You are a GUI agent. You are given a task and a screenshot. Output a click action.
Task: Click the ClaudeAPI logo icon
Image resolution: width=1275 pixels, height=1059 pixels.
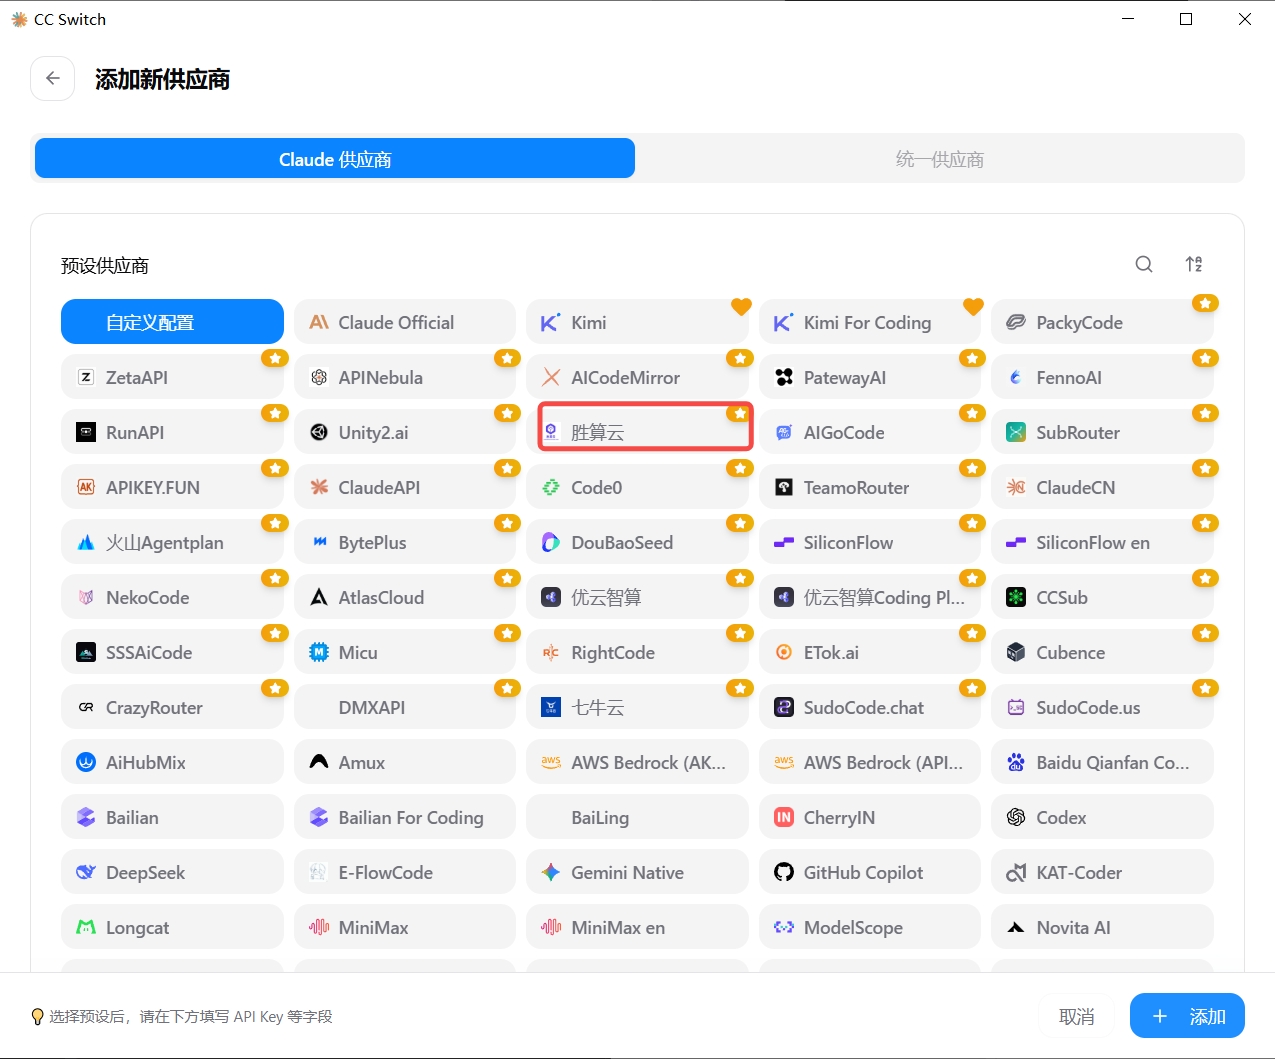(x=319, y=487)
